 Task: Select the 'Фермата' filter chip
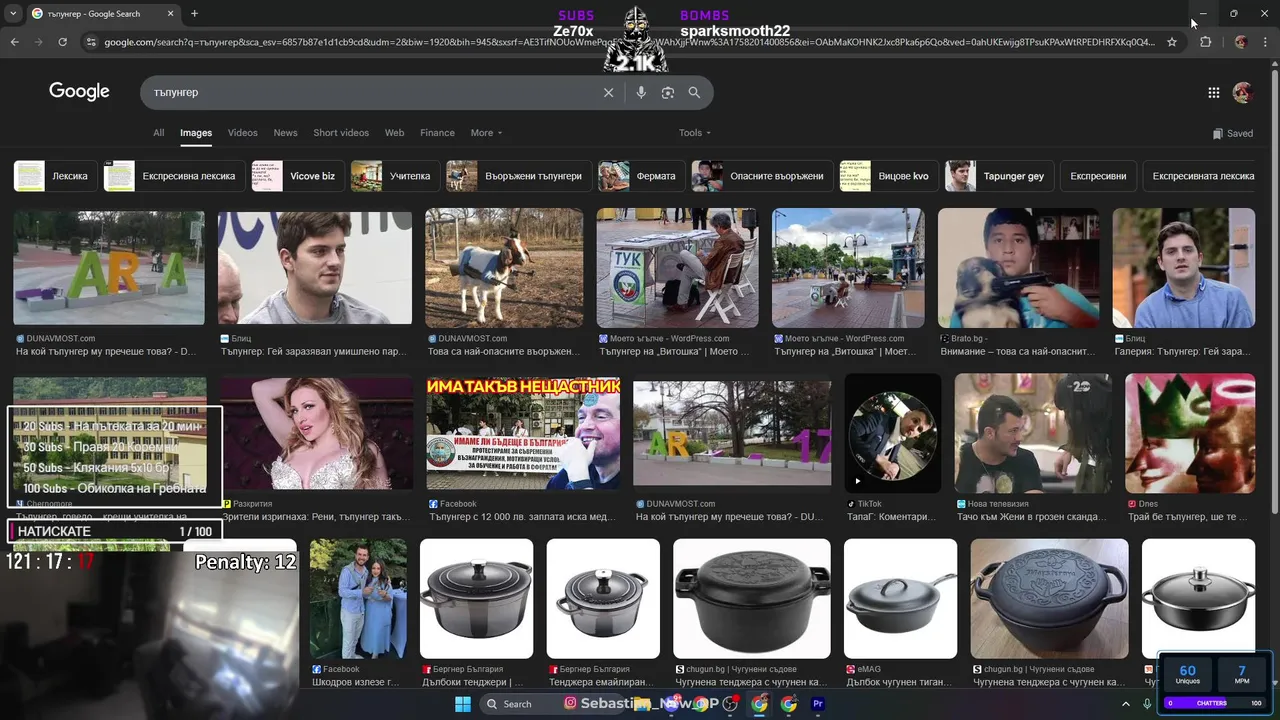pyautogui.click(x=642, y=176)
